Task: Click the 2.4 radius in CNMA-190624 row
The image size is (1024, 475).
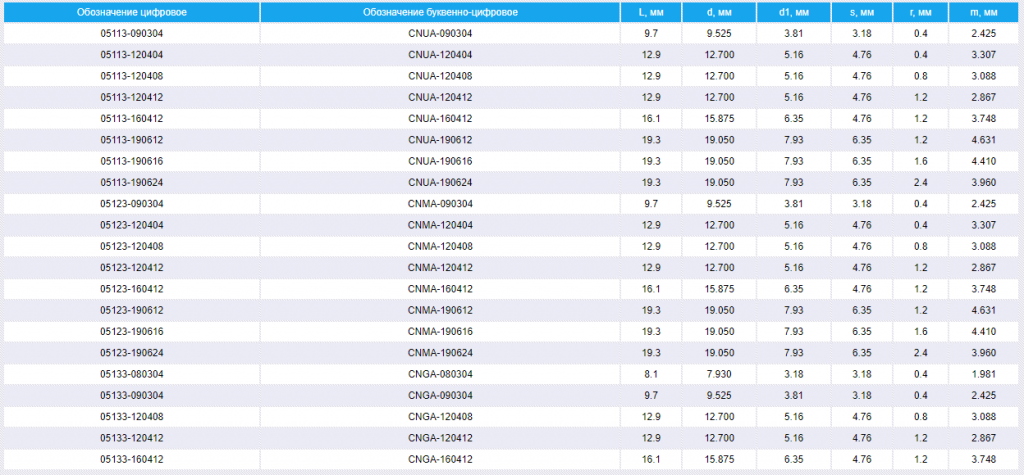Action: click(921, 353)
